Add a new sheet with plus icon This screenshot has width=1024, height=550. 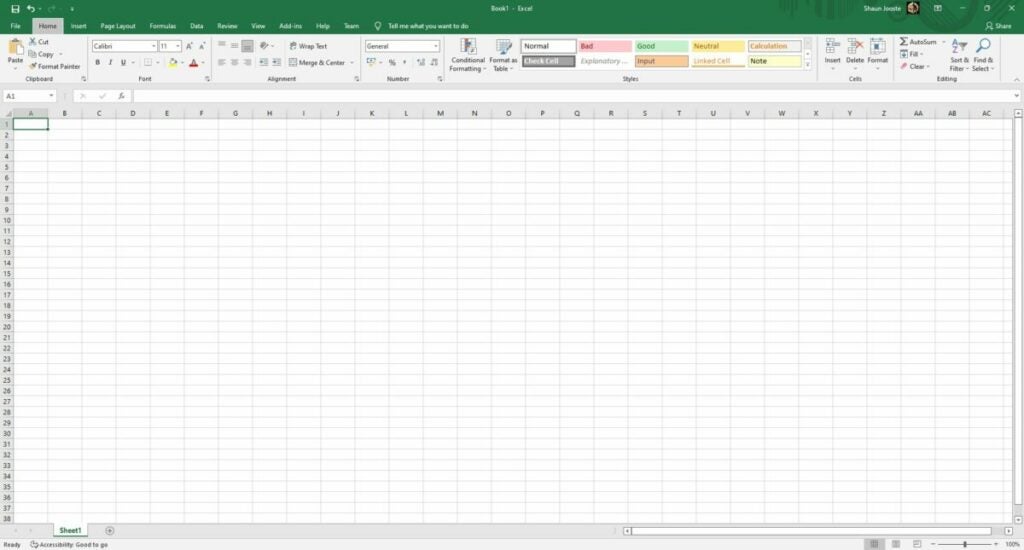point(110,530)
